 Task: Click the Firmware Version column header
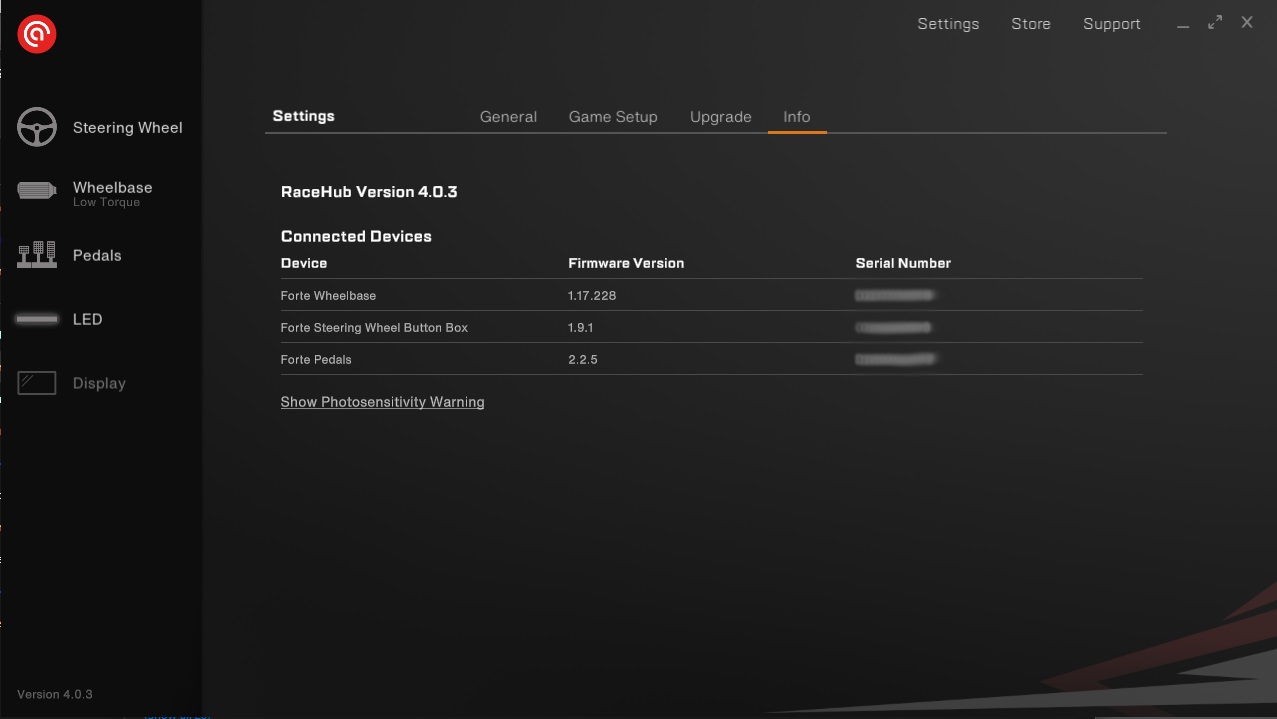click(626, 263)
